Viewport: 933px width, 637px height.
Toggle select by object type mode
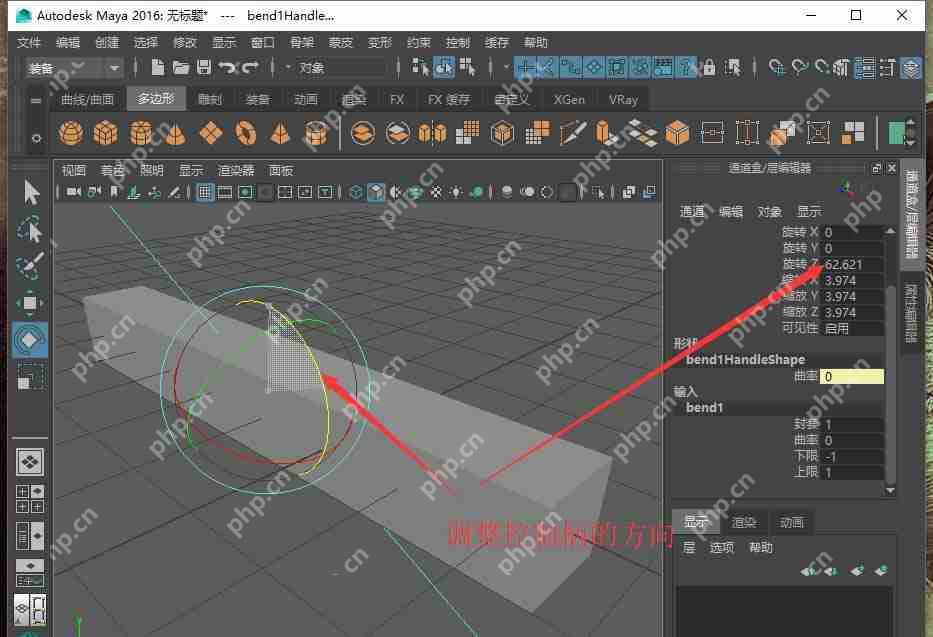444,67
